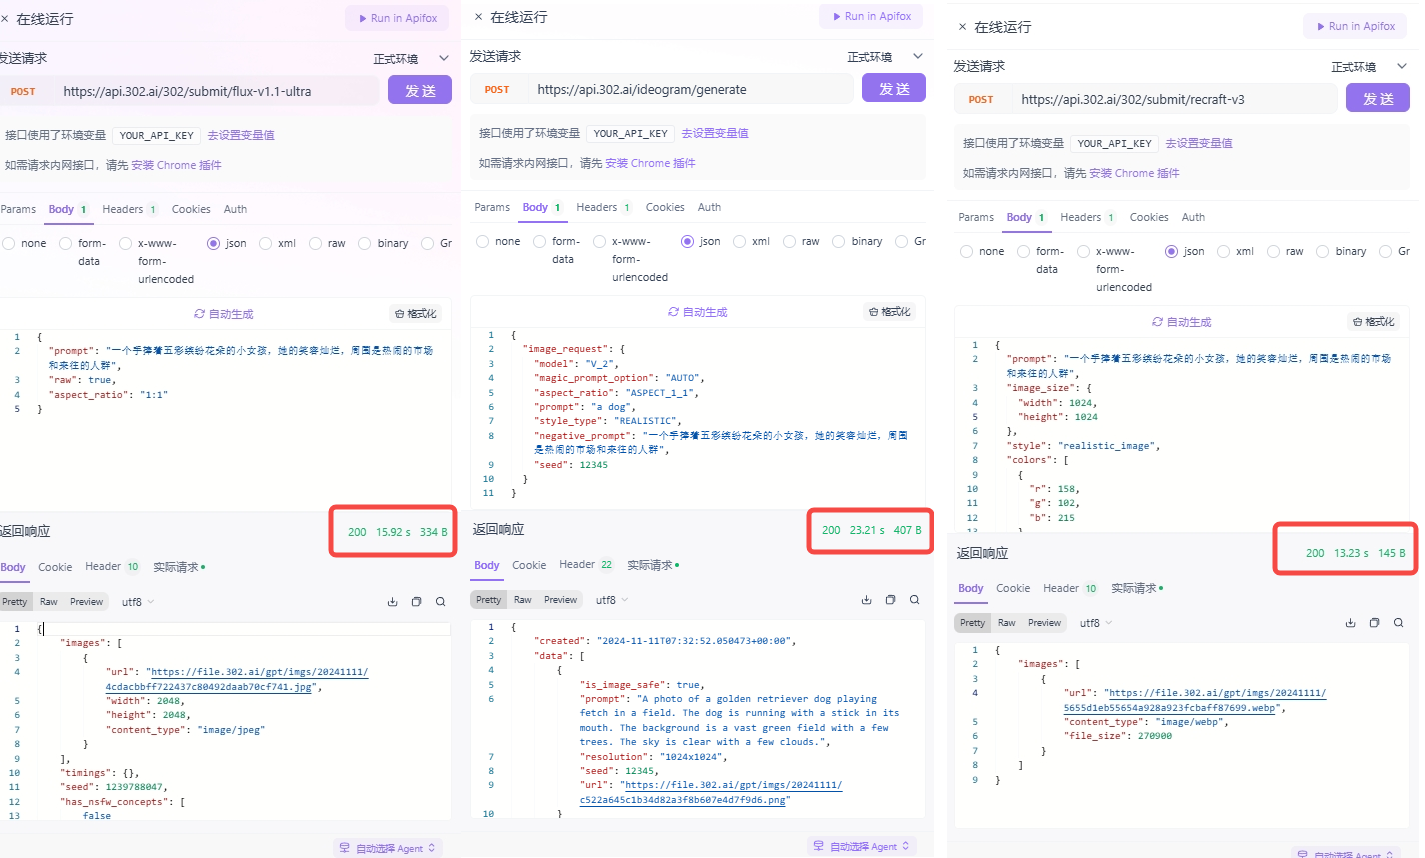Open Params tab in the ideogram panel
The width and height of the screenshot is (1425, 858).
pyautogui.click(x=492, y=207)
